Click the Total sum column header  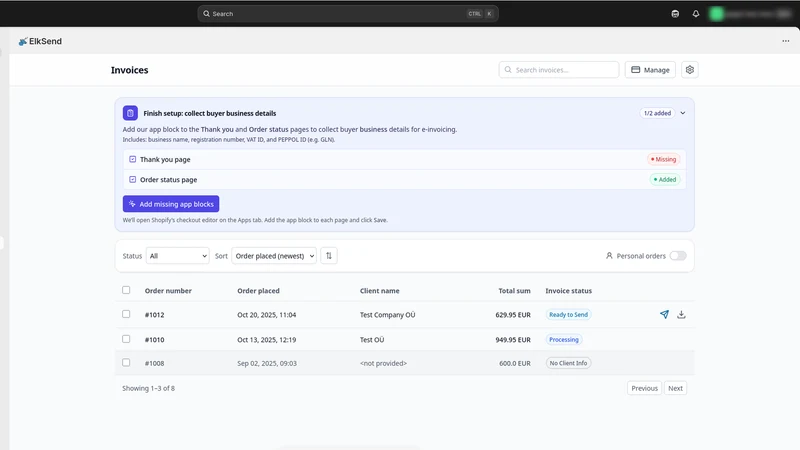[514, 291]
